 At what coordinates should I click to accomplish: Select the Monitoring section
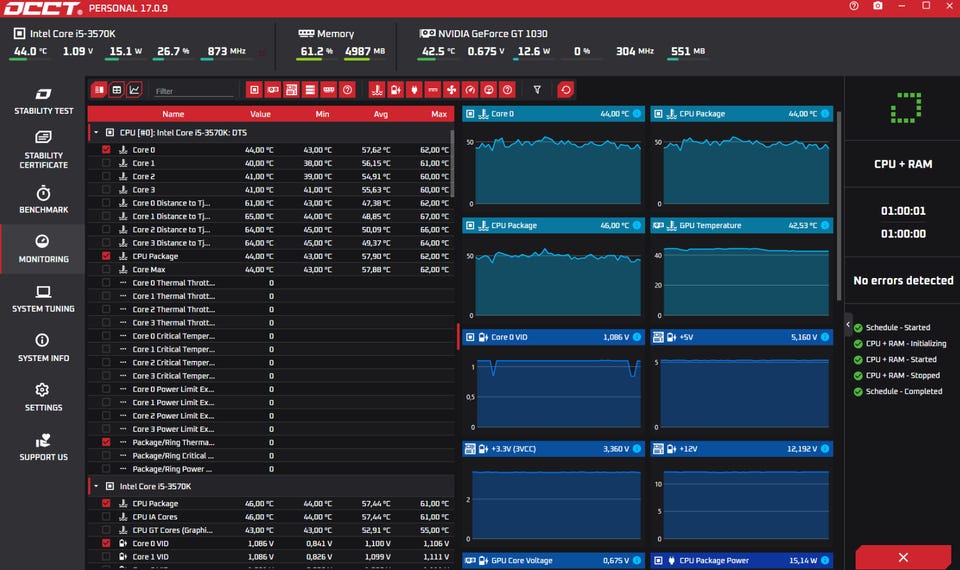[43, 249]
